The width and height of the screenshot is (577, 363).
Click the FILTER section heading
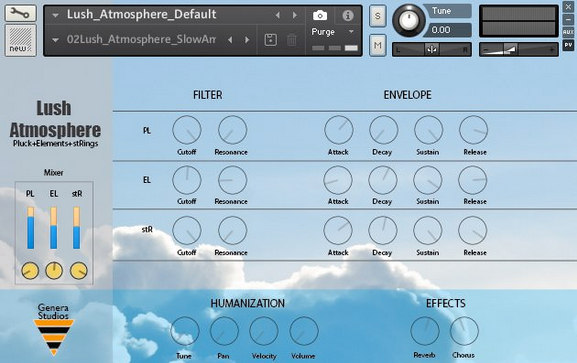point(208,95)
